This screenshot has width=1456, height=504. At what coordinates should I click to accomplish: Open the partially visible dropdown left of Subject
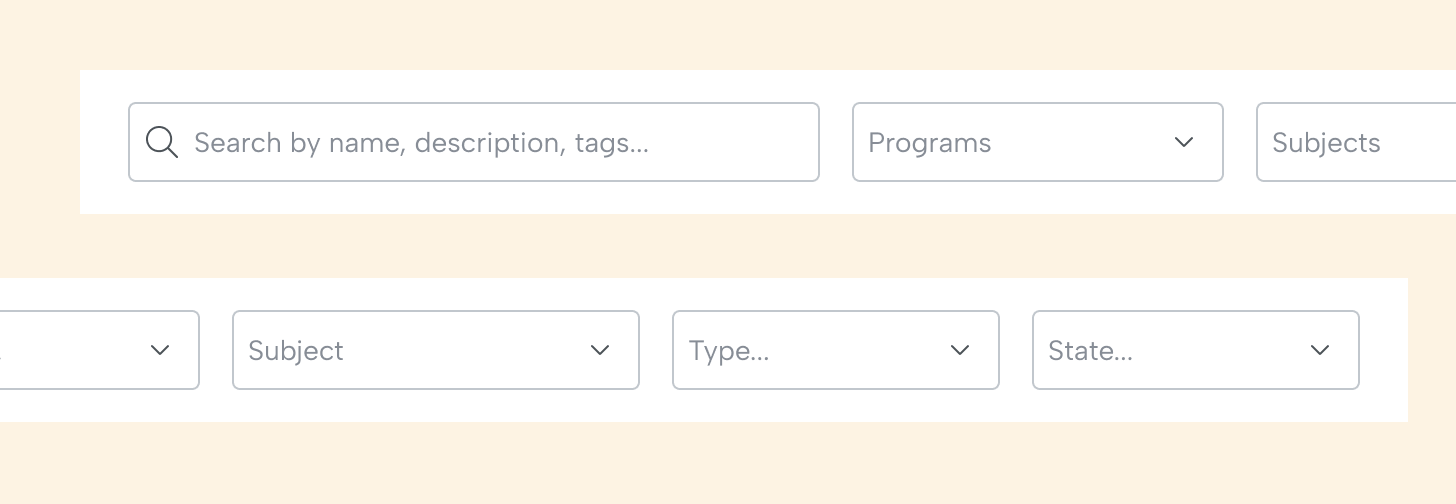click(x=90, y=350)
